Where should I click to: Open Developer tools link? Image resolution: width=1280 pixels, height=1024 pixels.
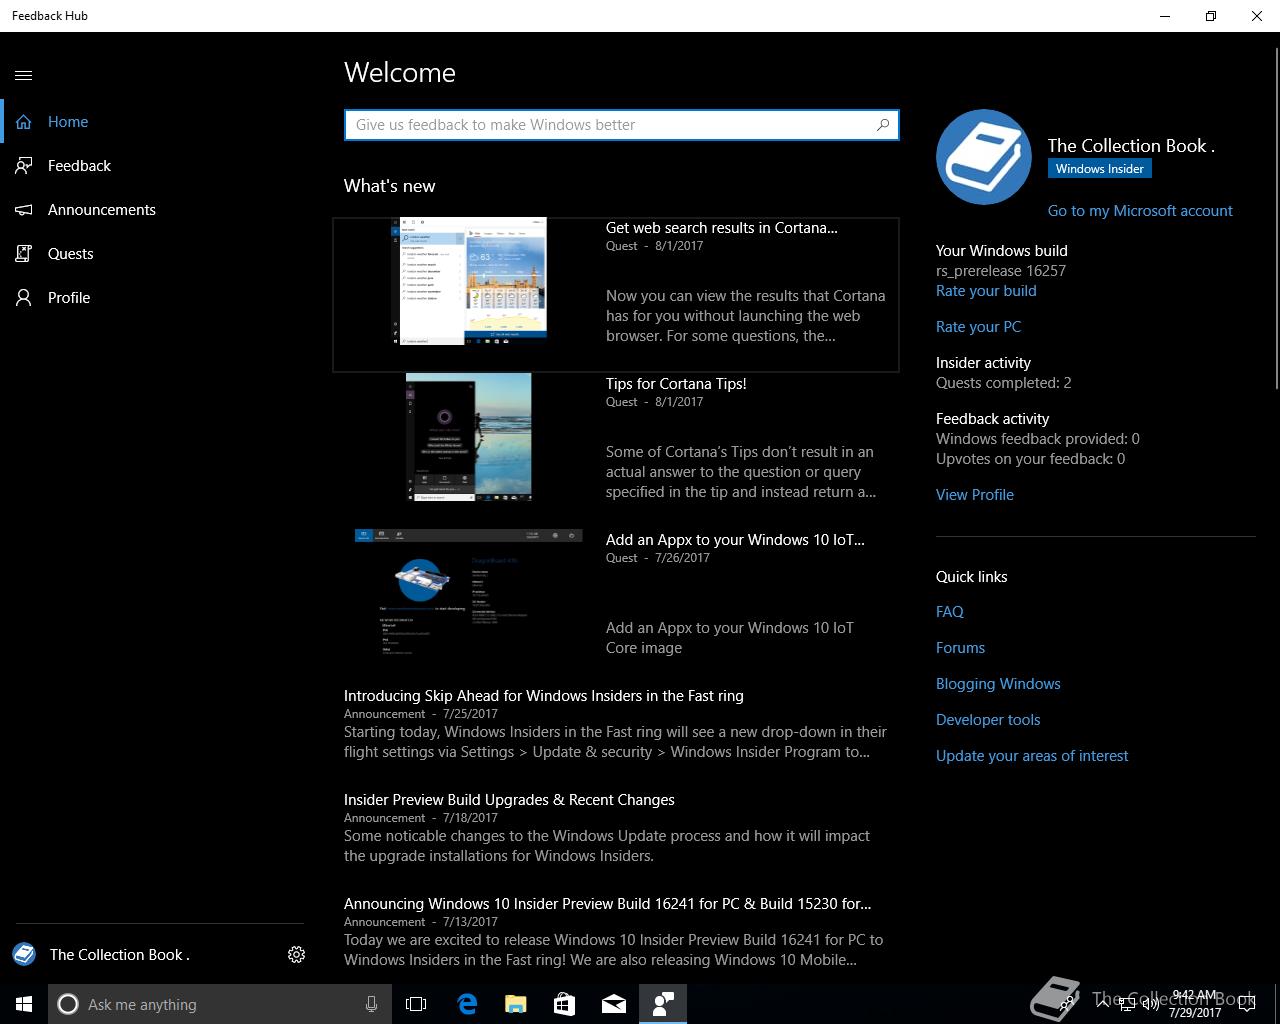(988, 720)
